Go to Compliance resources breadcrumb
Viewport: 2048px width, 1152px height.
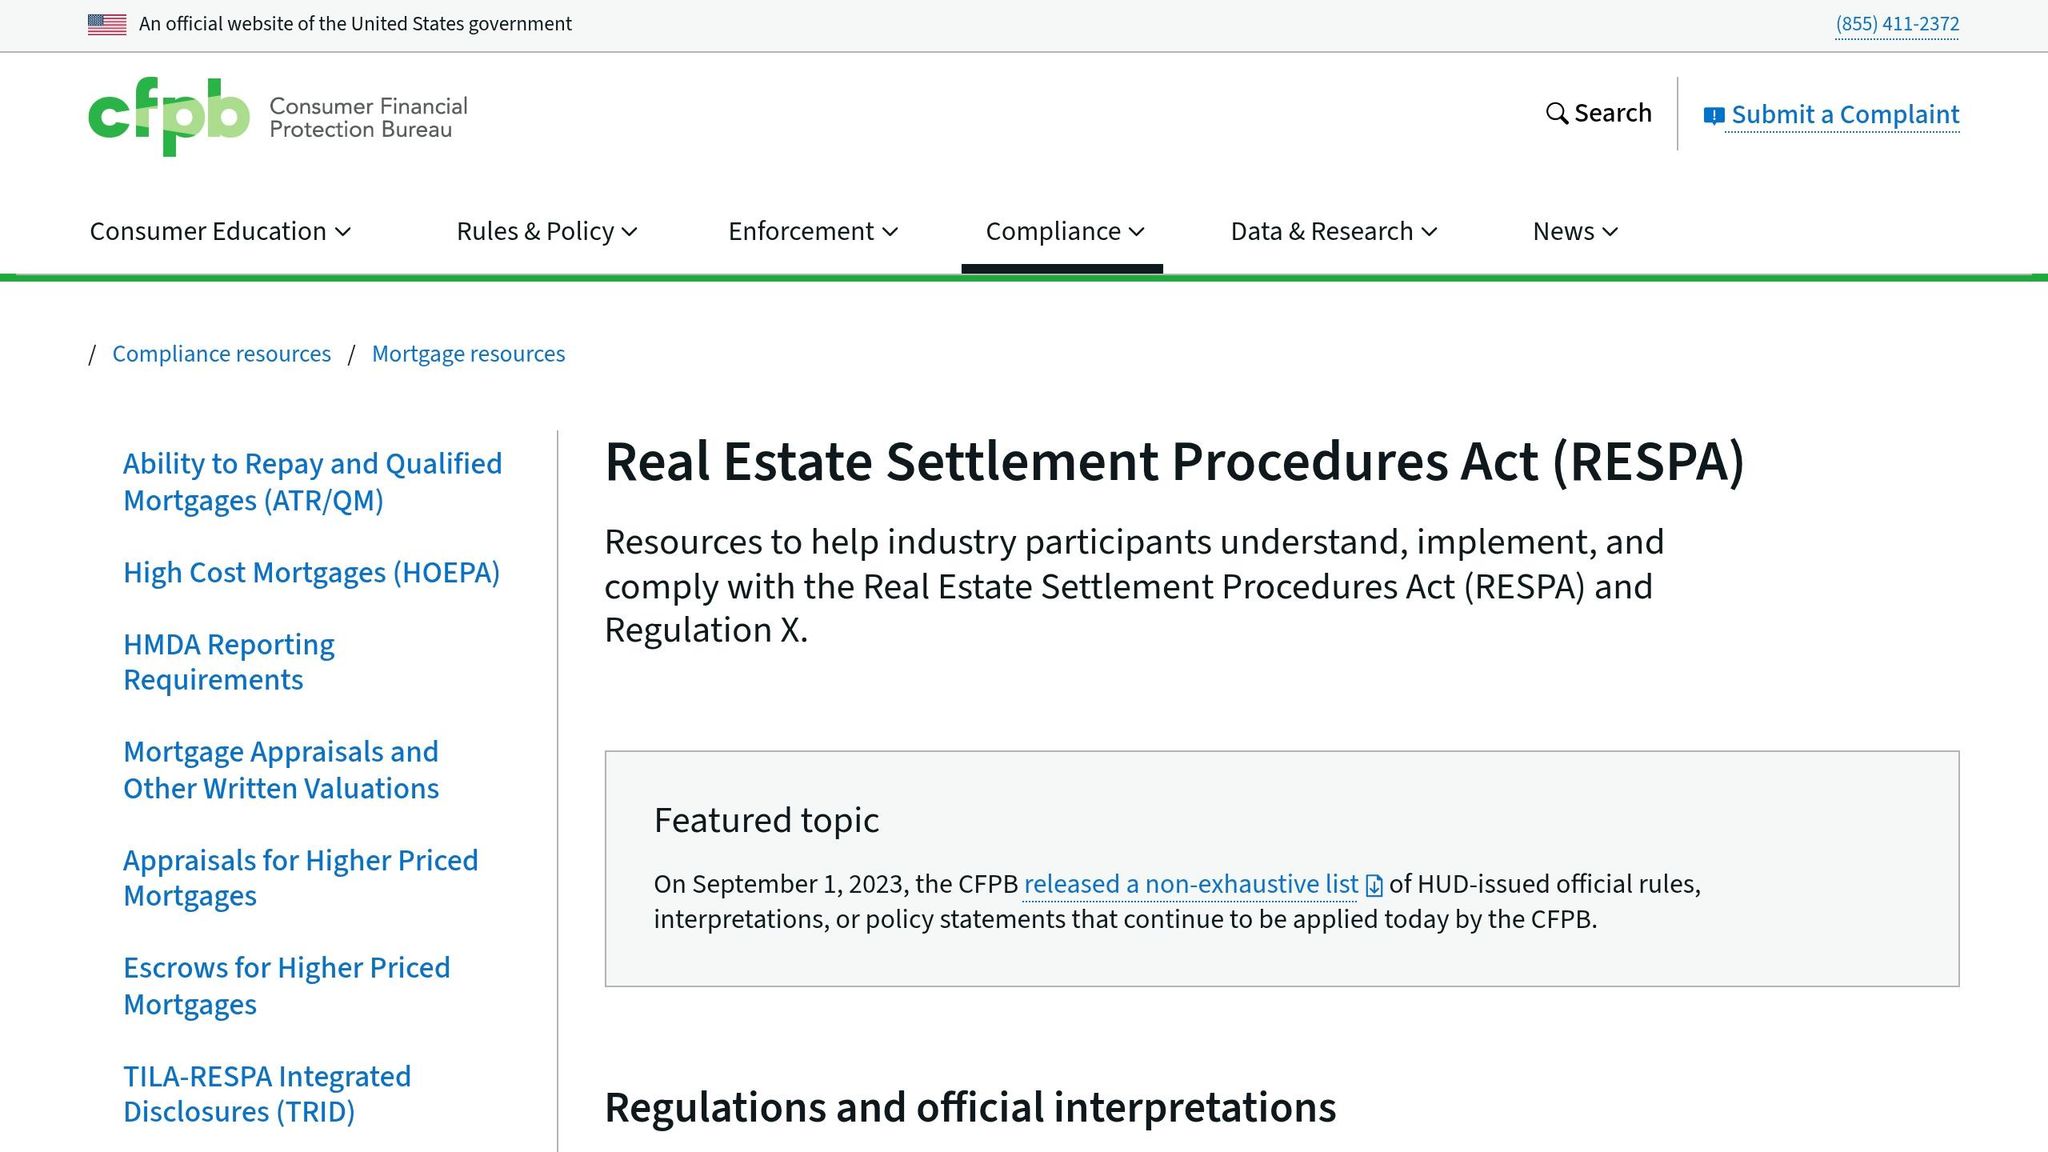[221, 354]
